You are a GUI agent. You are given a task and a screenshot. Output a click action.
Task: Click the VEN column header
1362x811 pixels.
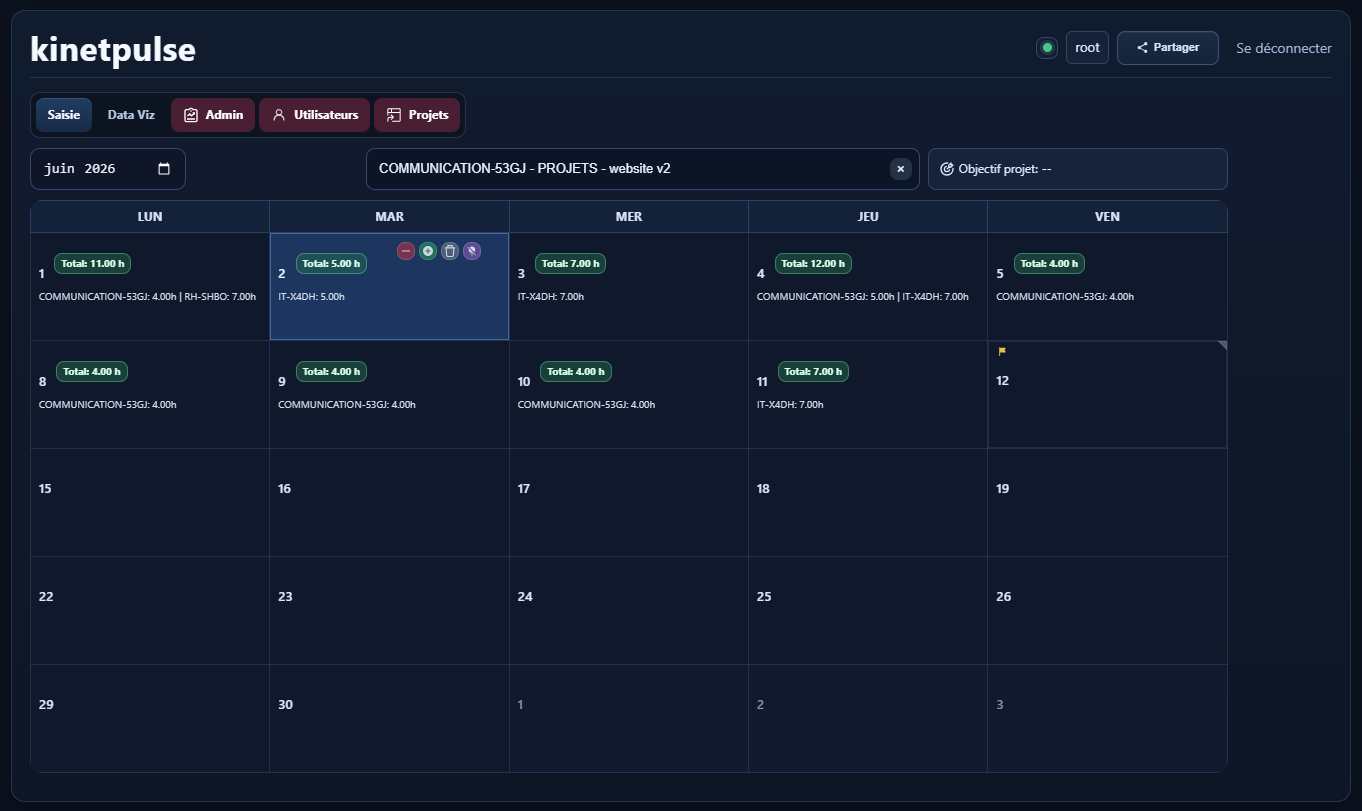(1107, 217)
